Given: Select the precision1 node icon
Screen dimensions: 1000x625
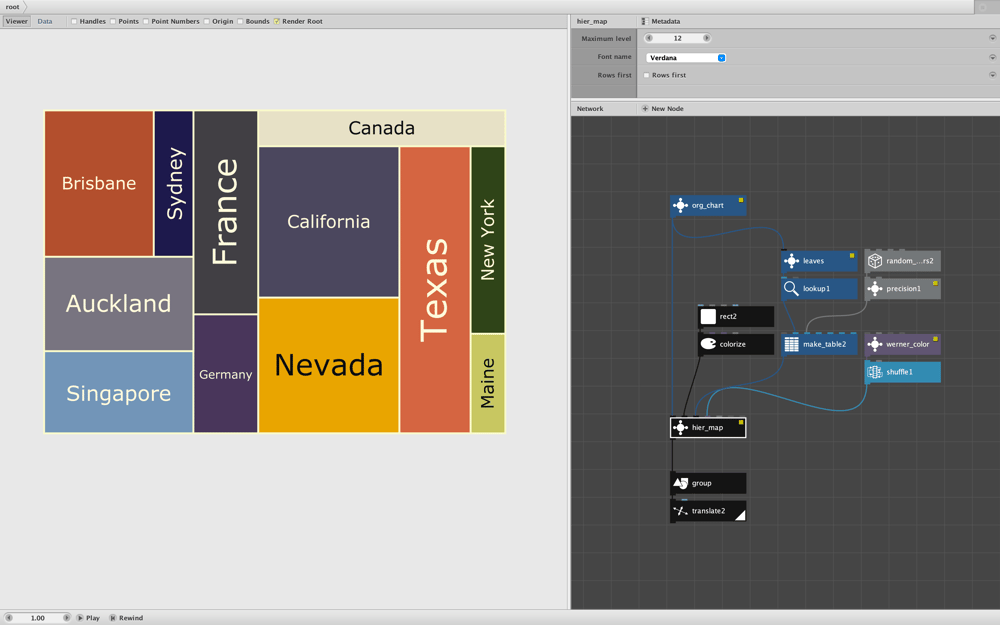Looking at the screenshot, I should [875, 288].
